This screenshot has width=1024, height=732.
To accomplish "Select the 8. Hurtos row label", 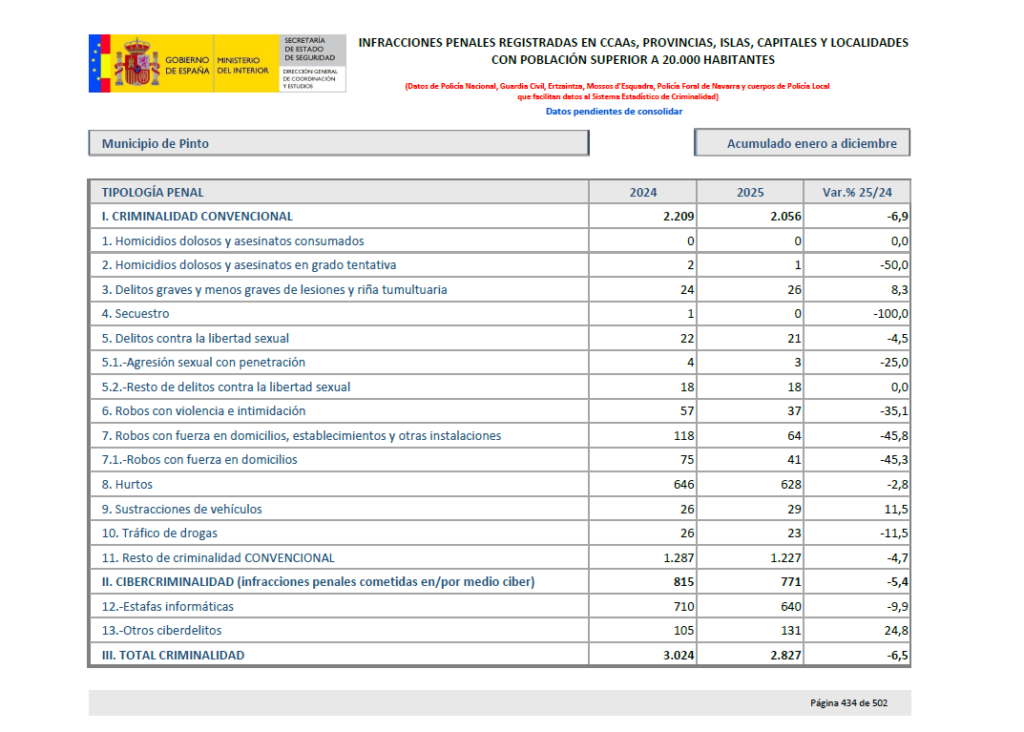I will coord(127,484).
